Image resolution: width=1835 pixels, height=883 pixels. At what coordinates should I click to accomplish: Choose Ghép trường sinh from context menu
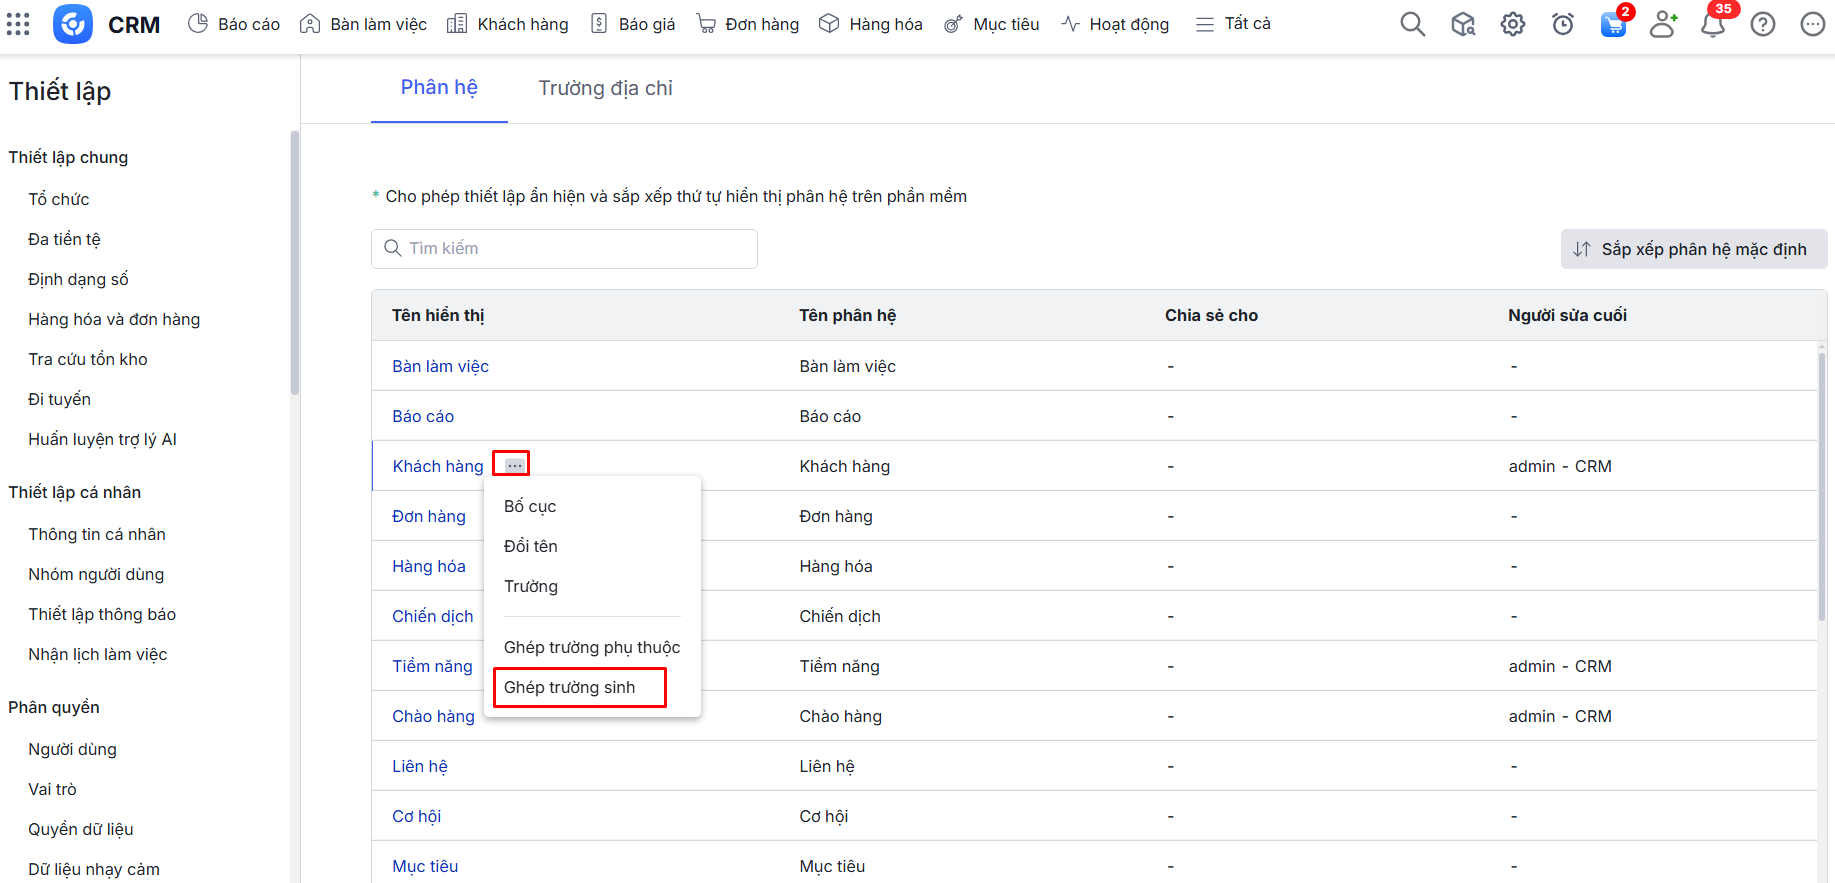[x=570, y=687]
